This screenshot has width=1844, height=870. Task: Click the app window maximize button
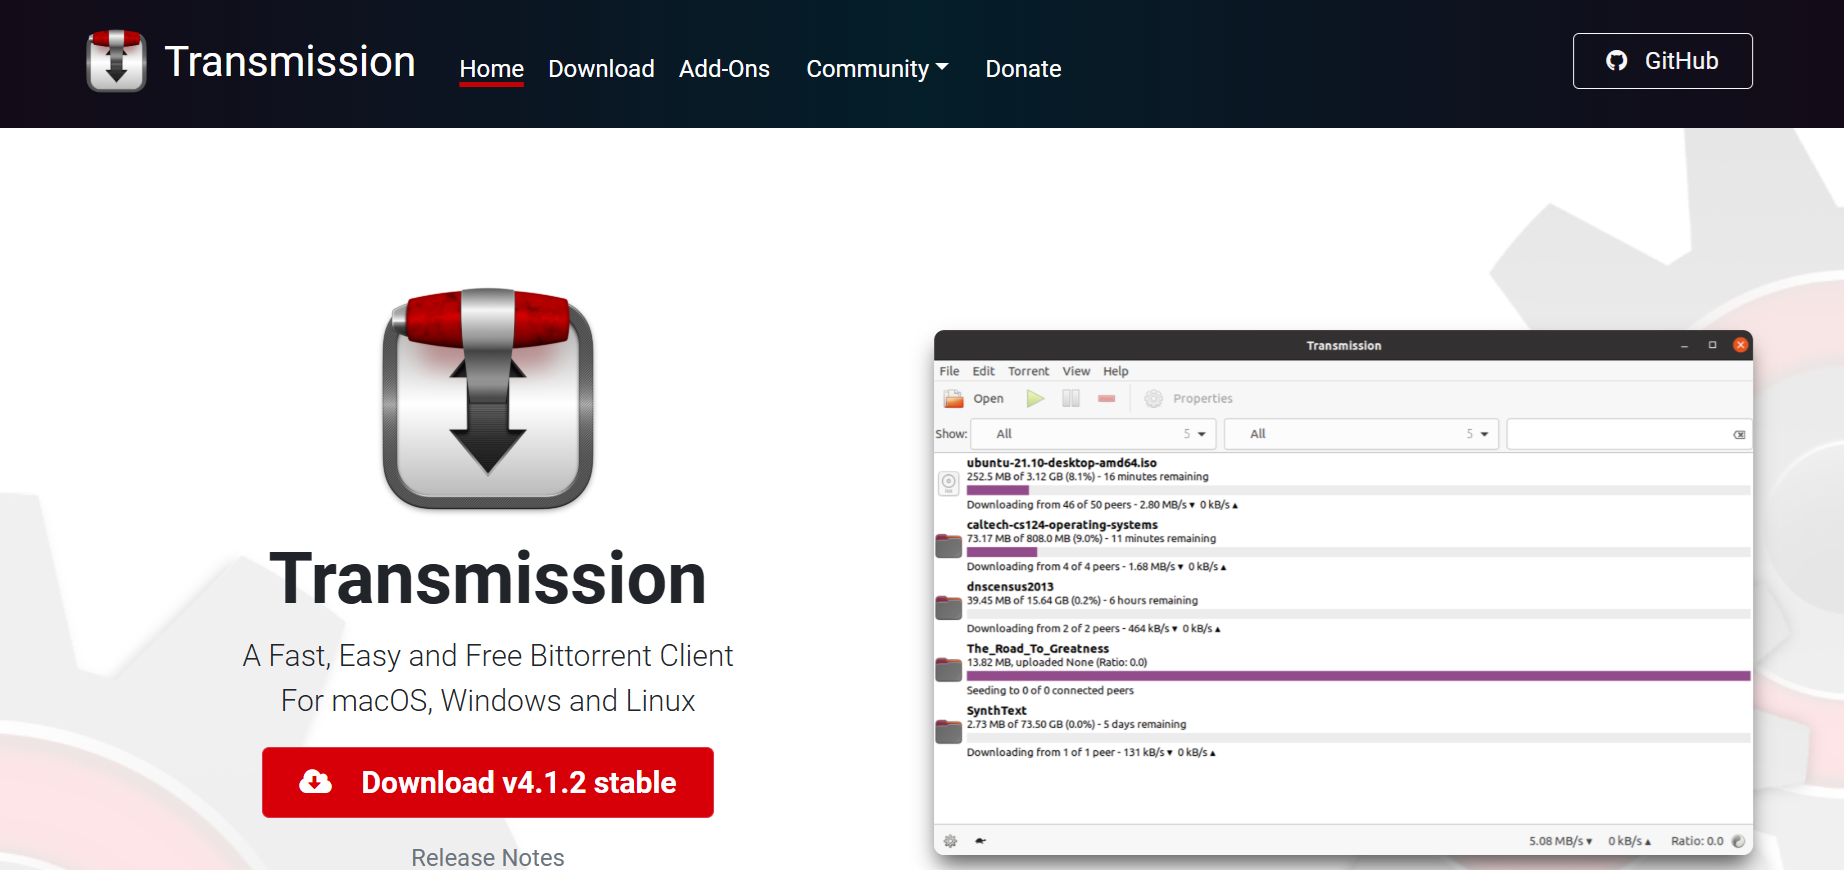1712,345
